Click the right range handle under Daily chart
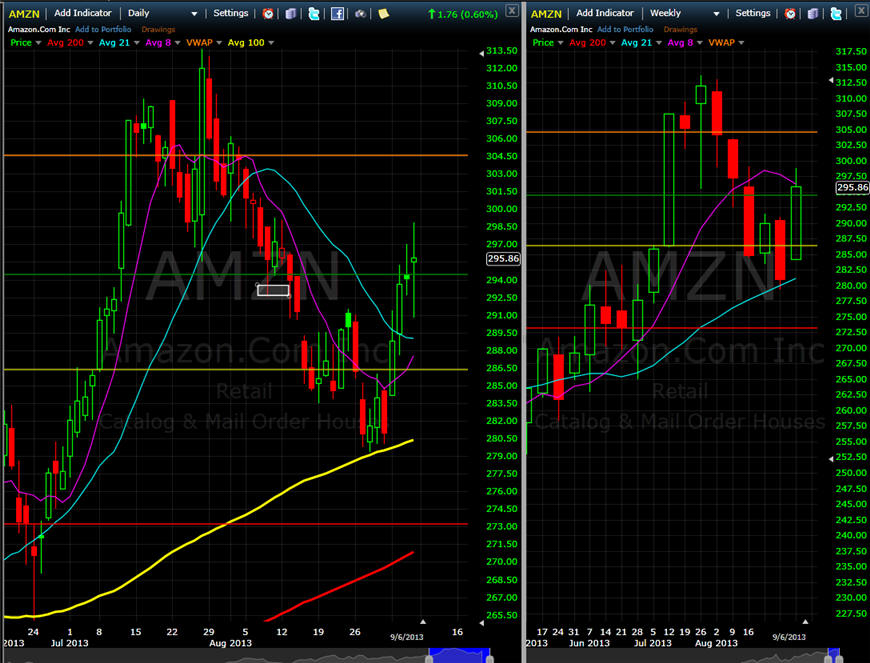 tap(489, 658)
